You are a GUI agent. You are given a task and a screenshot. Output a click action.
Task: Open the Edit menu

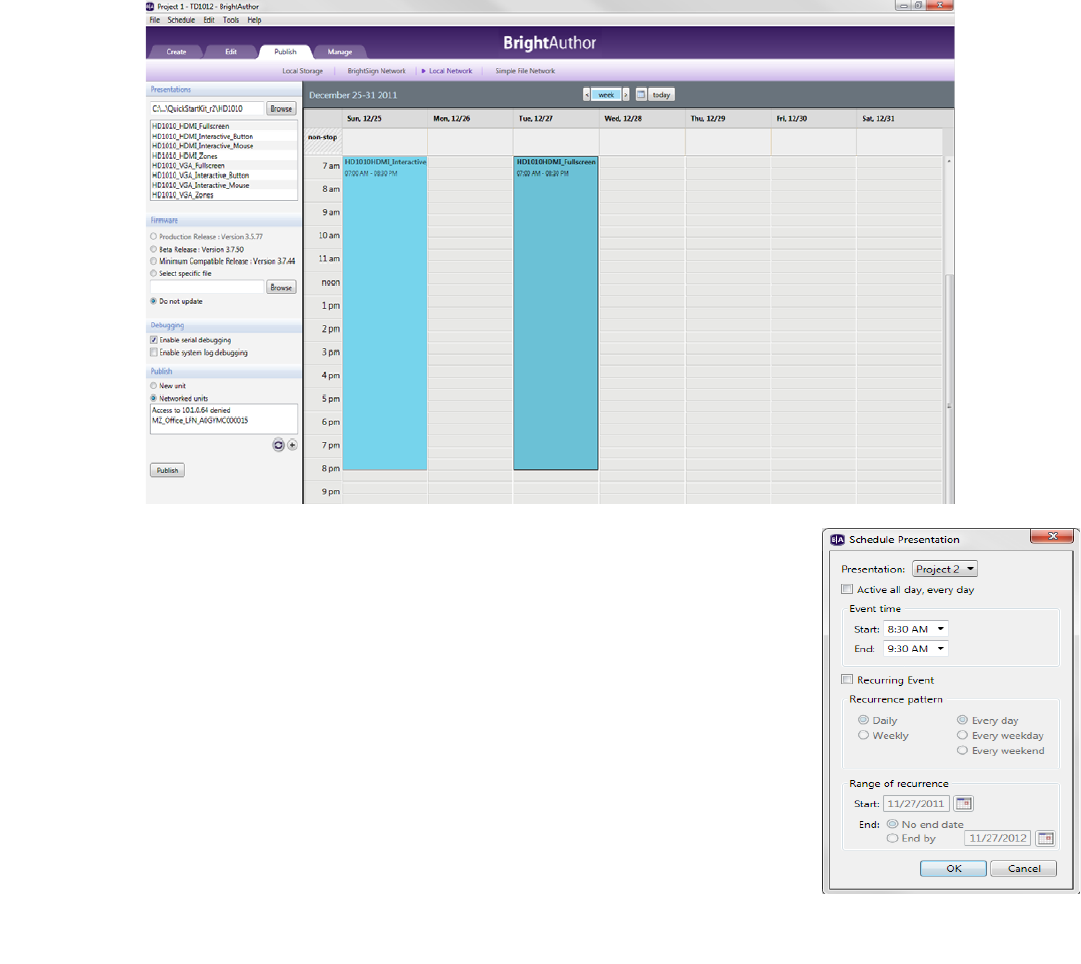point(209,20)
